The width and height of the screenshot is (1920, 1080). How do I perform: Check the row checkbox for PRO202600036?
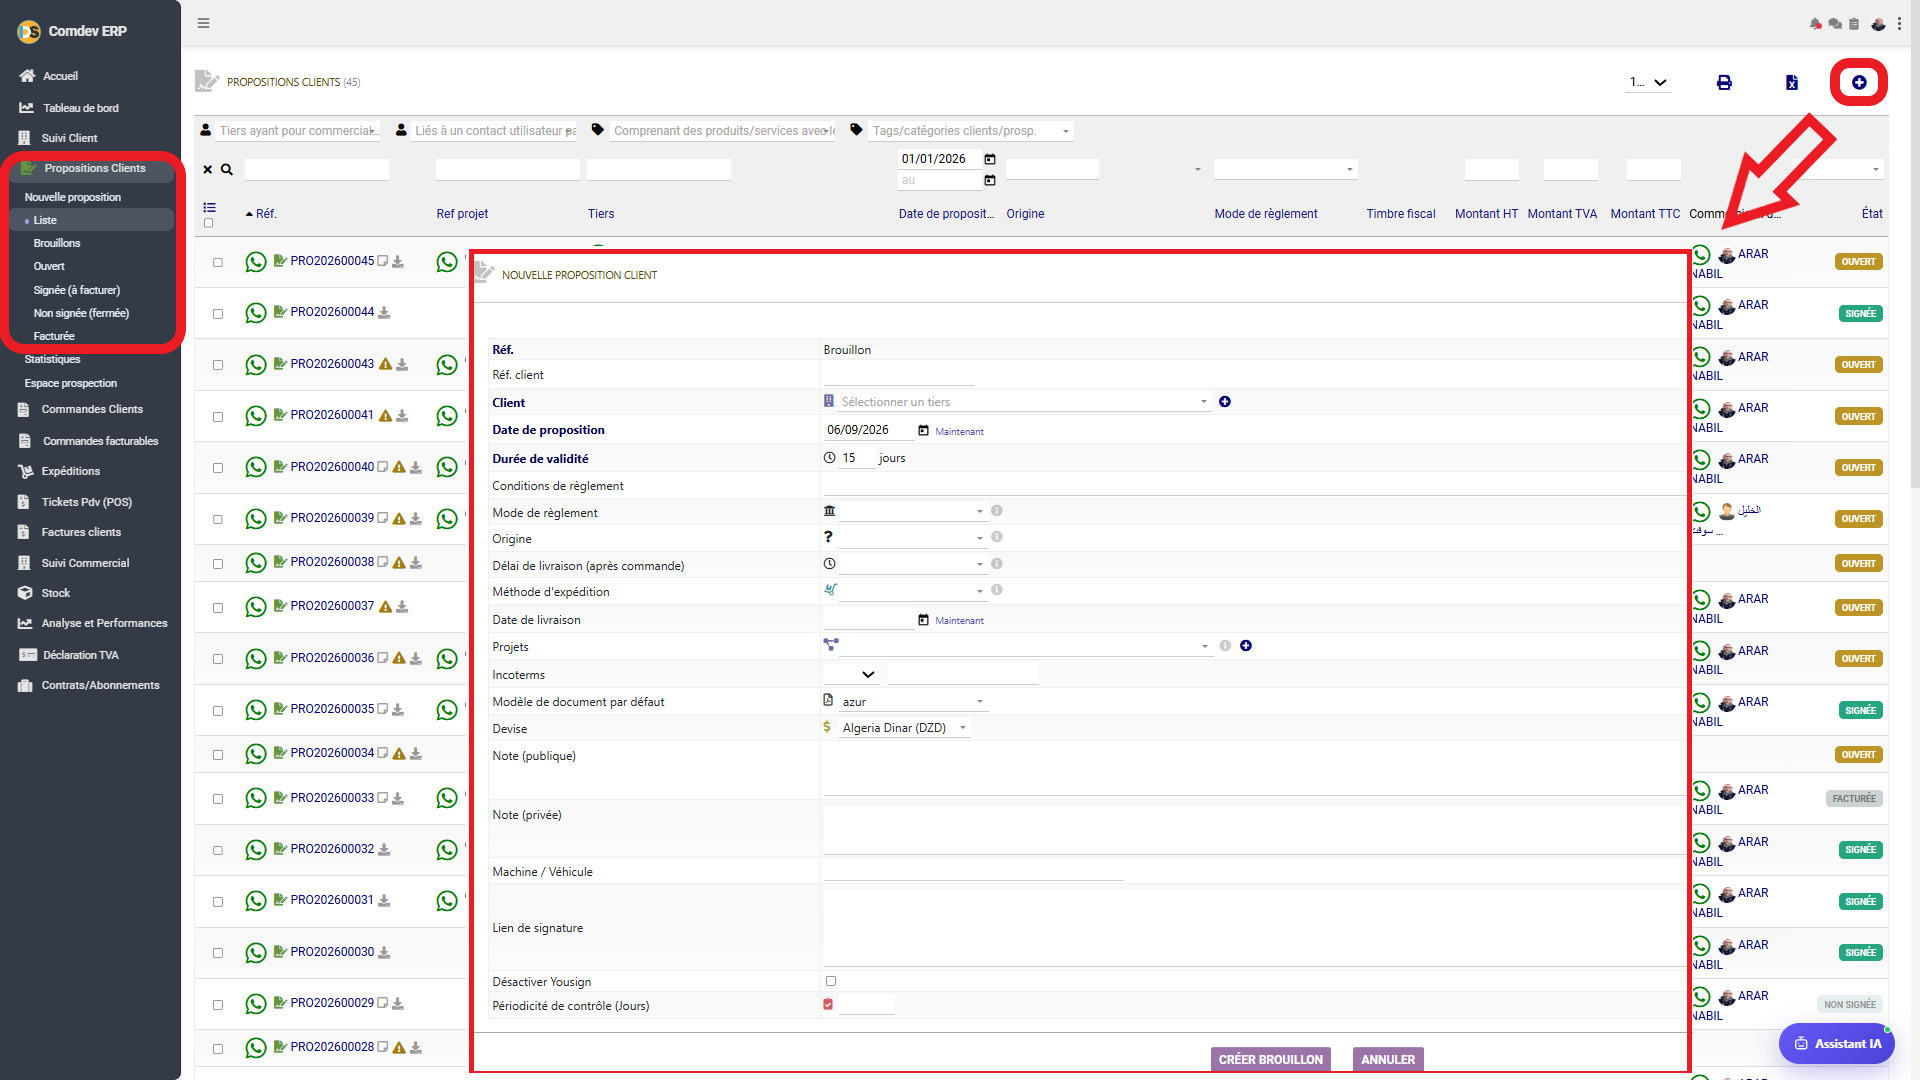(217, 660)
